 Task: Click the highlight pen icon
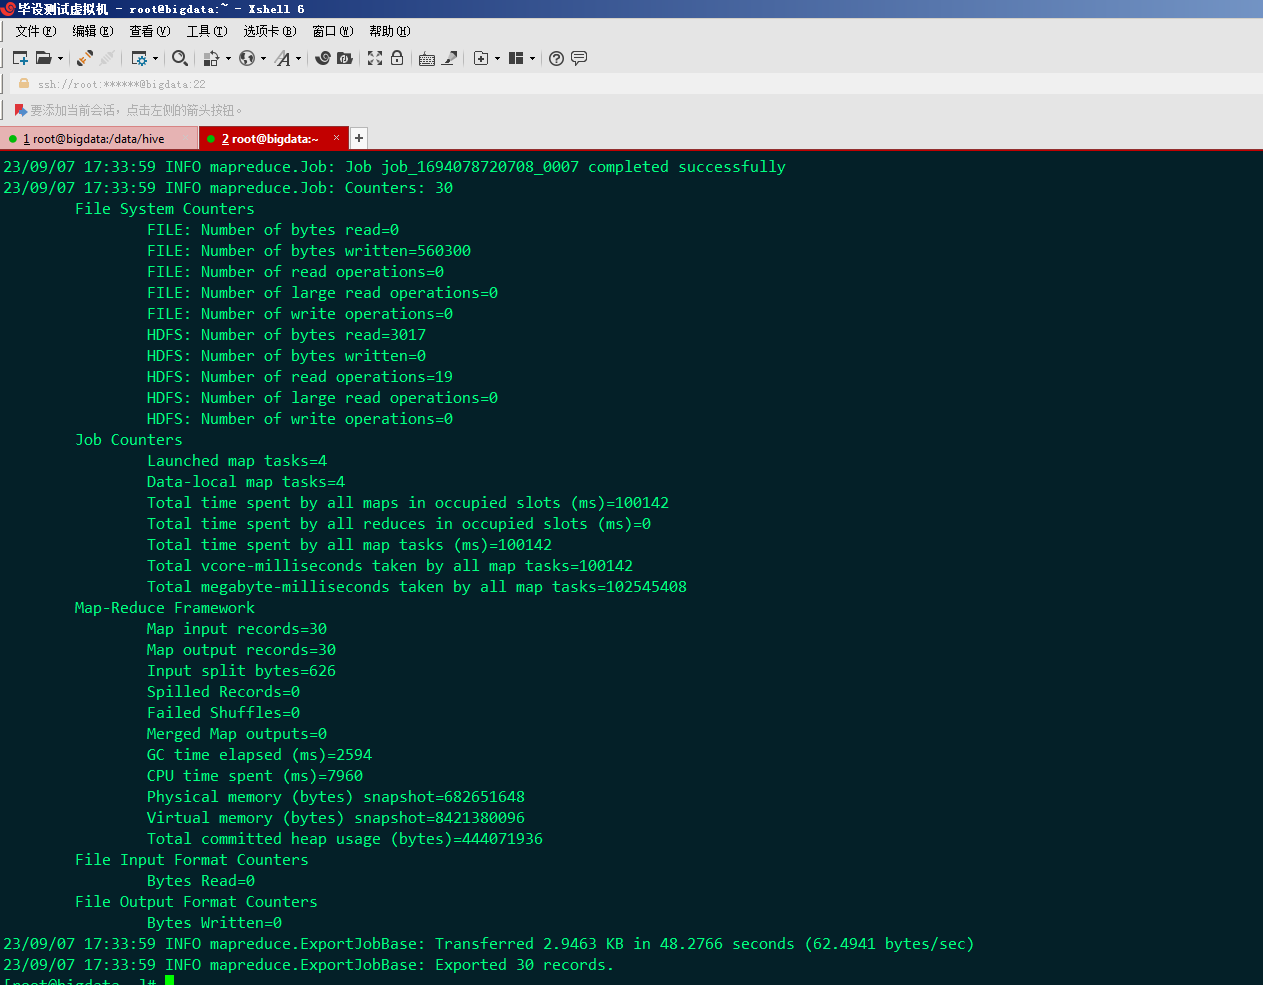pos(449,58)
